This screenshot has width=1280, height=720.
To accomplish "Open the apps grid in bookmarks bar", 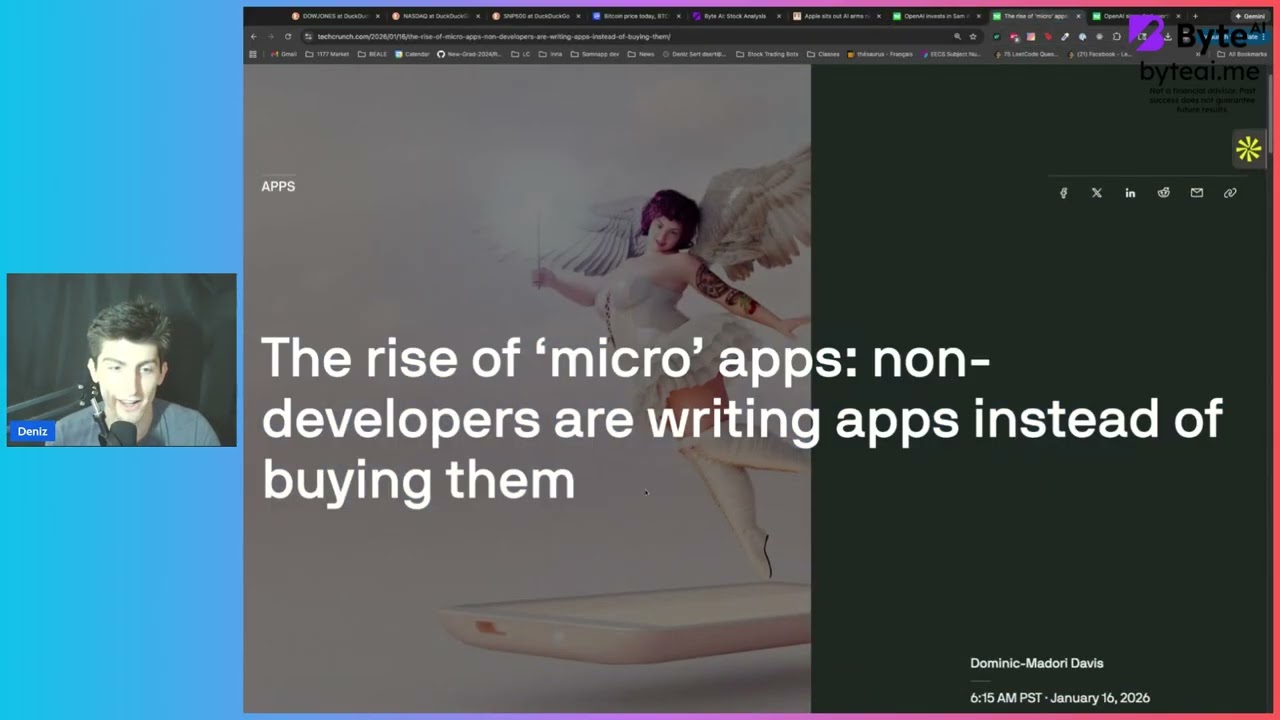I will click(x=253, y=54).
